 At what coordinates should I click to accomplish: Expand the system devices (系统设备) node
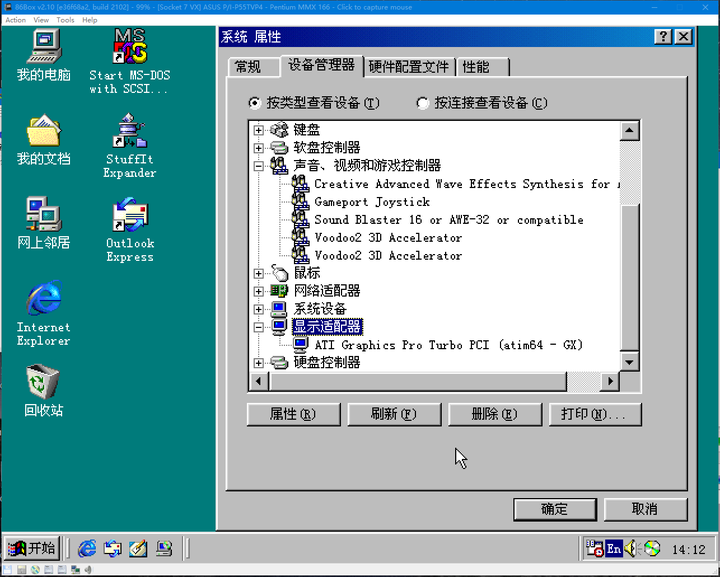click(259, 309)
